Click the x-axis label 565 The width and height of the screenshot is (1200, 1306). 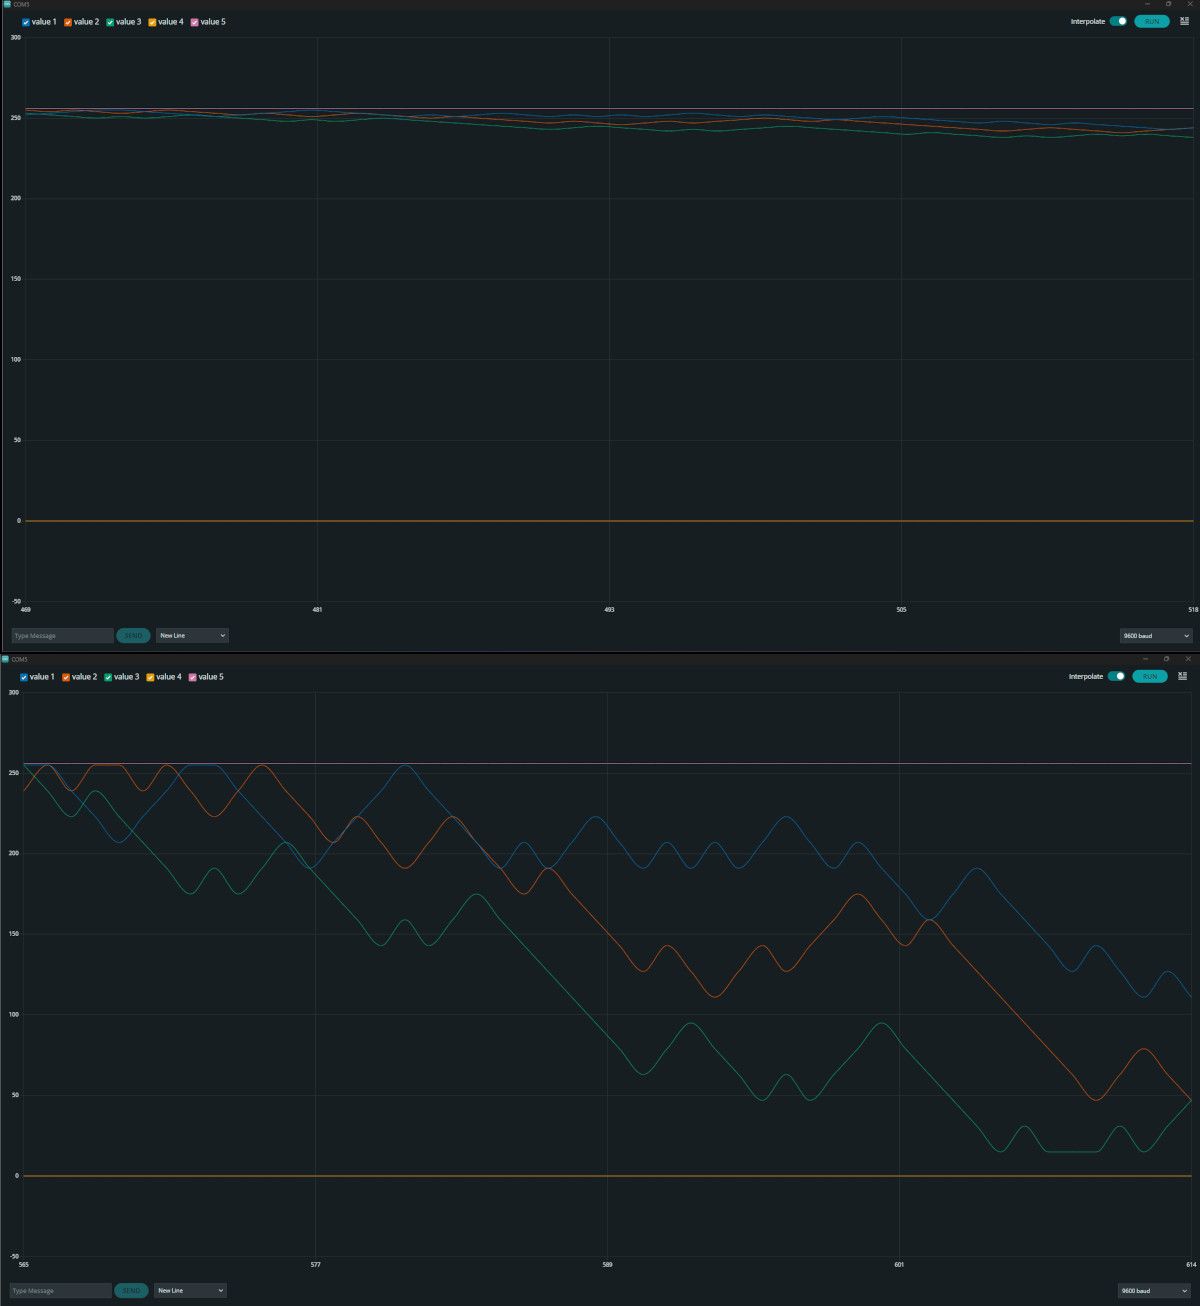click(x=23, y=1265)
